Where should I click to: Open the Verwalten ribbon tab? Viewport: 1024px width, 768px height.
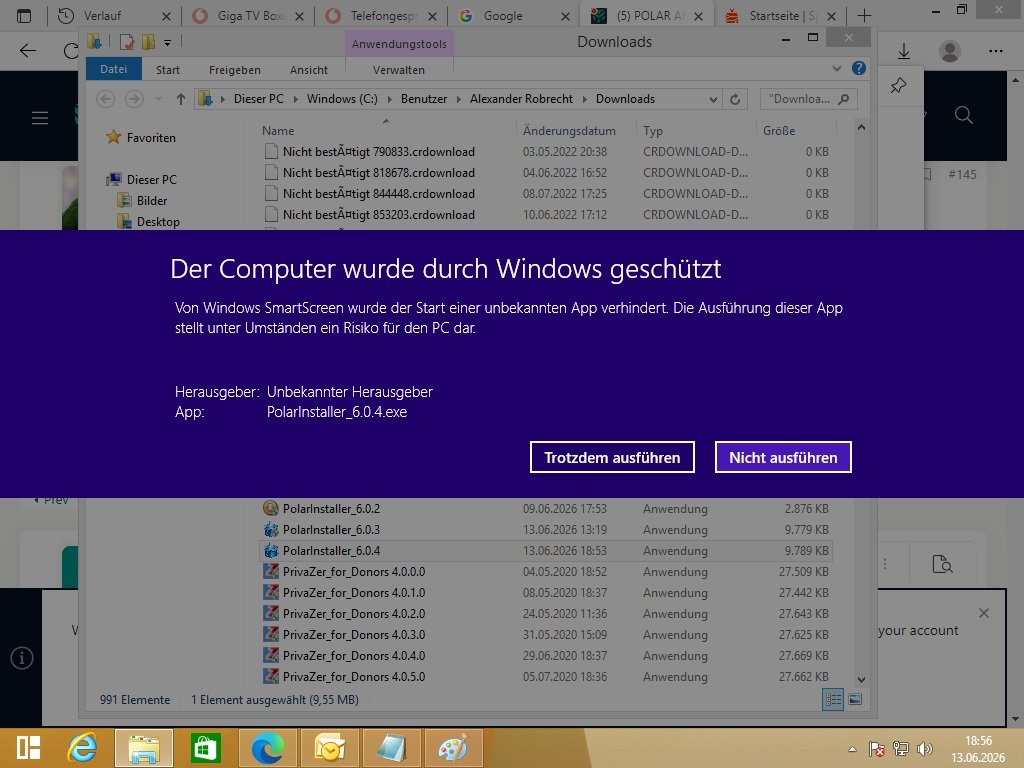tap(398, 70)
